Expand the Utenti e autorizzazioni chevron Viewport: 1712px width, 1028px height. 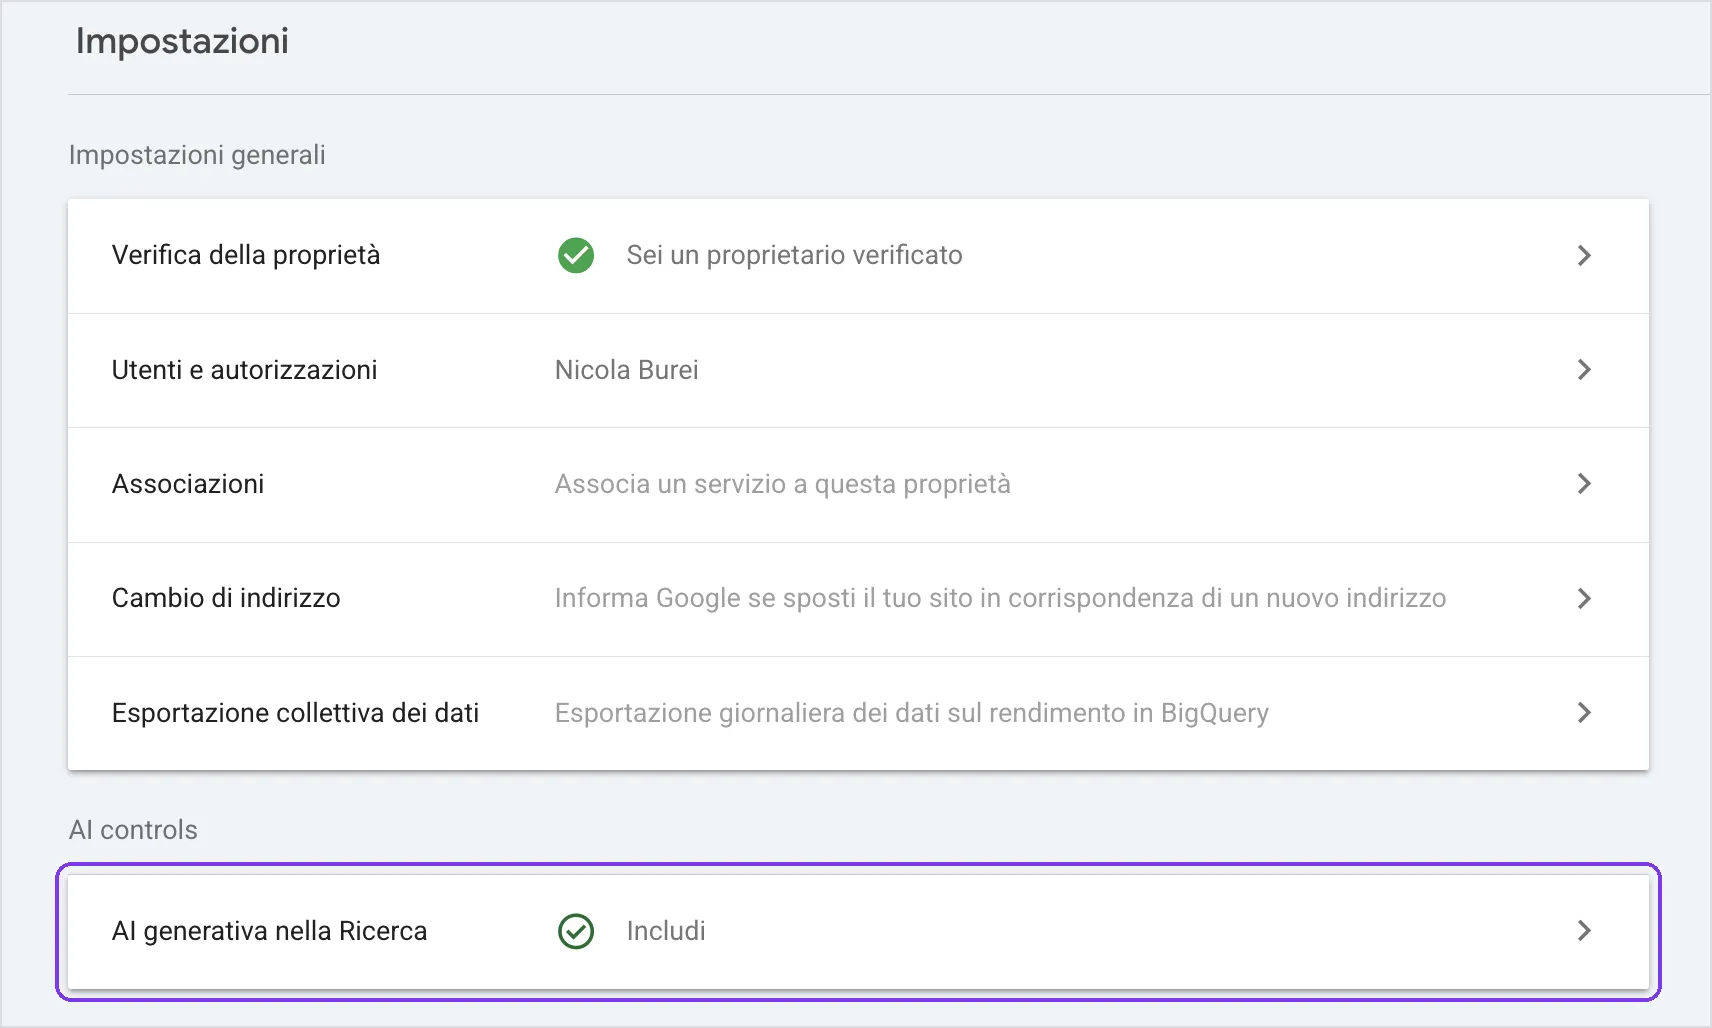(1584, 370)
